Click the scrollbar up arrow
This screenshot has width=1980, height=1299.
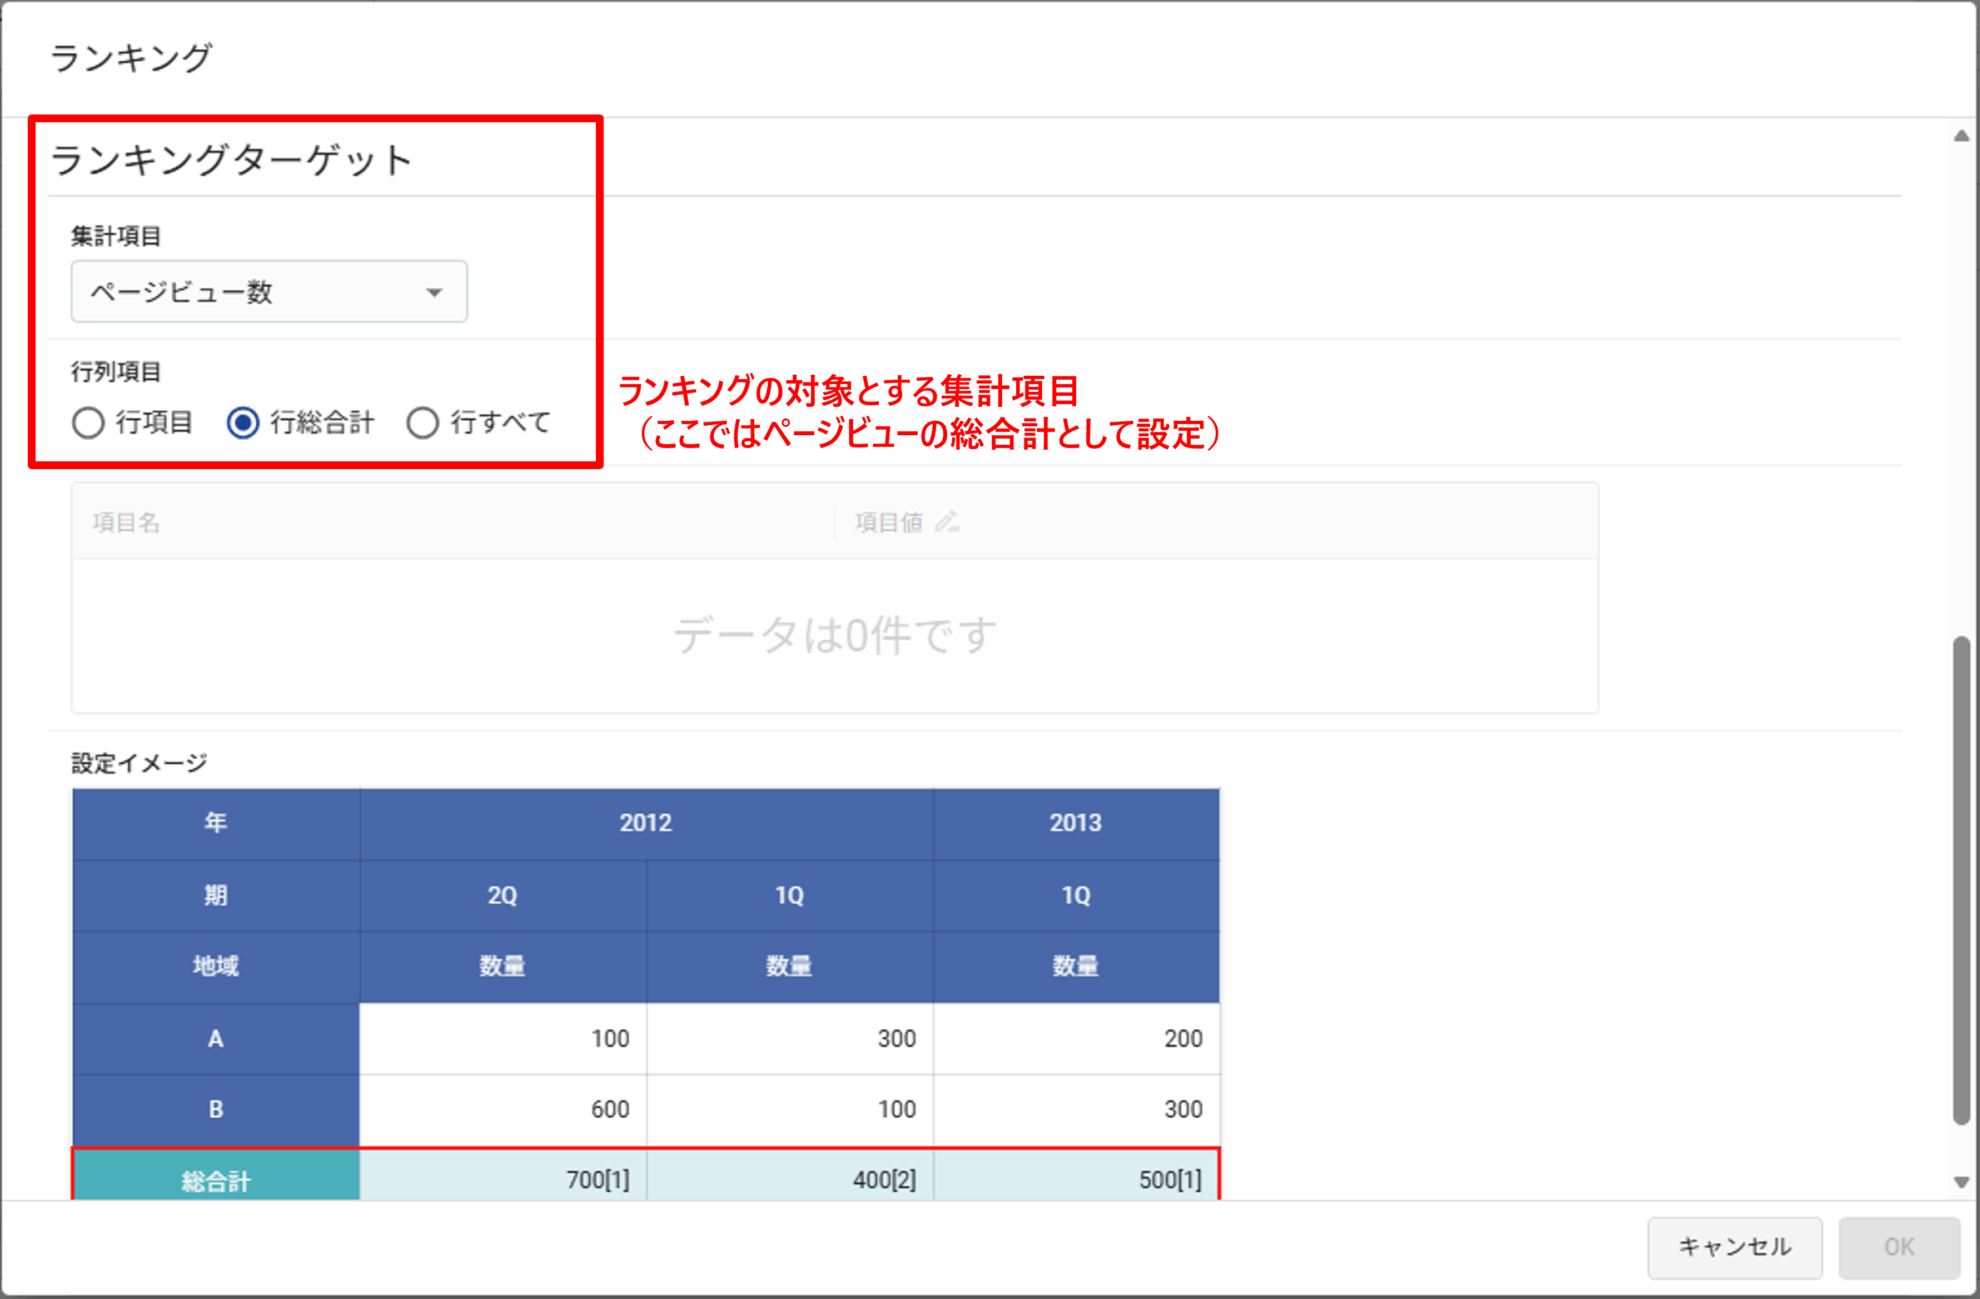[x=1961, y=136]
